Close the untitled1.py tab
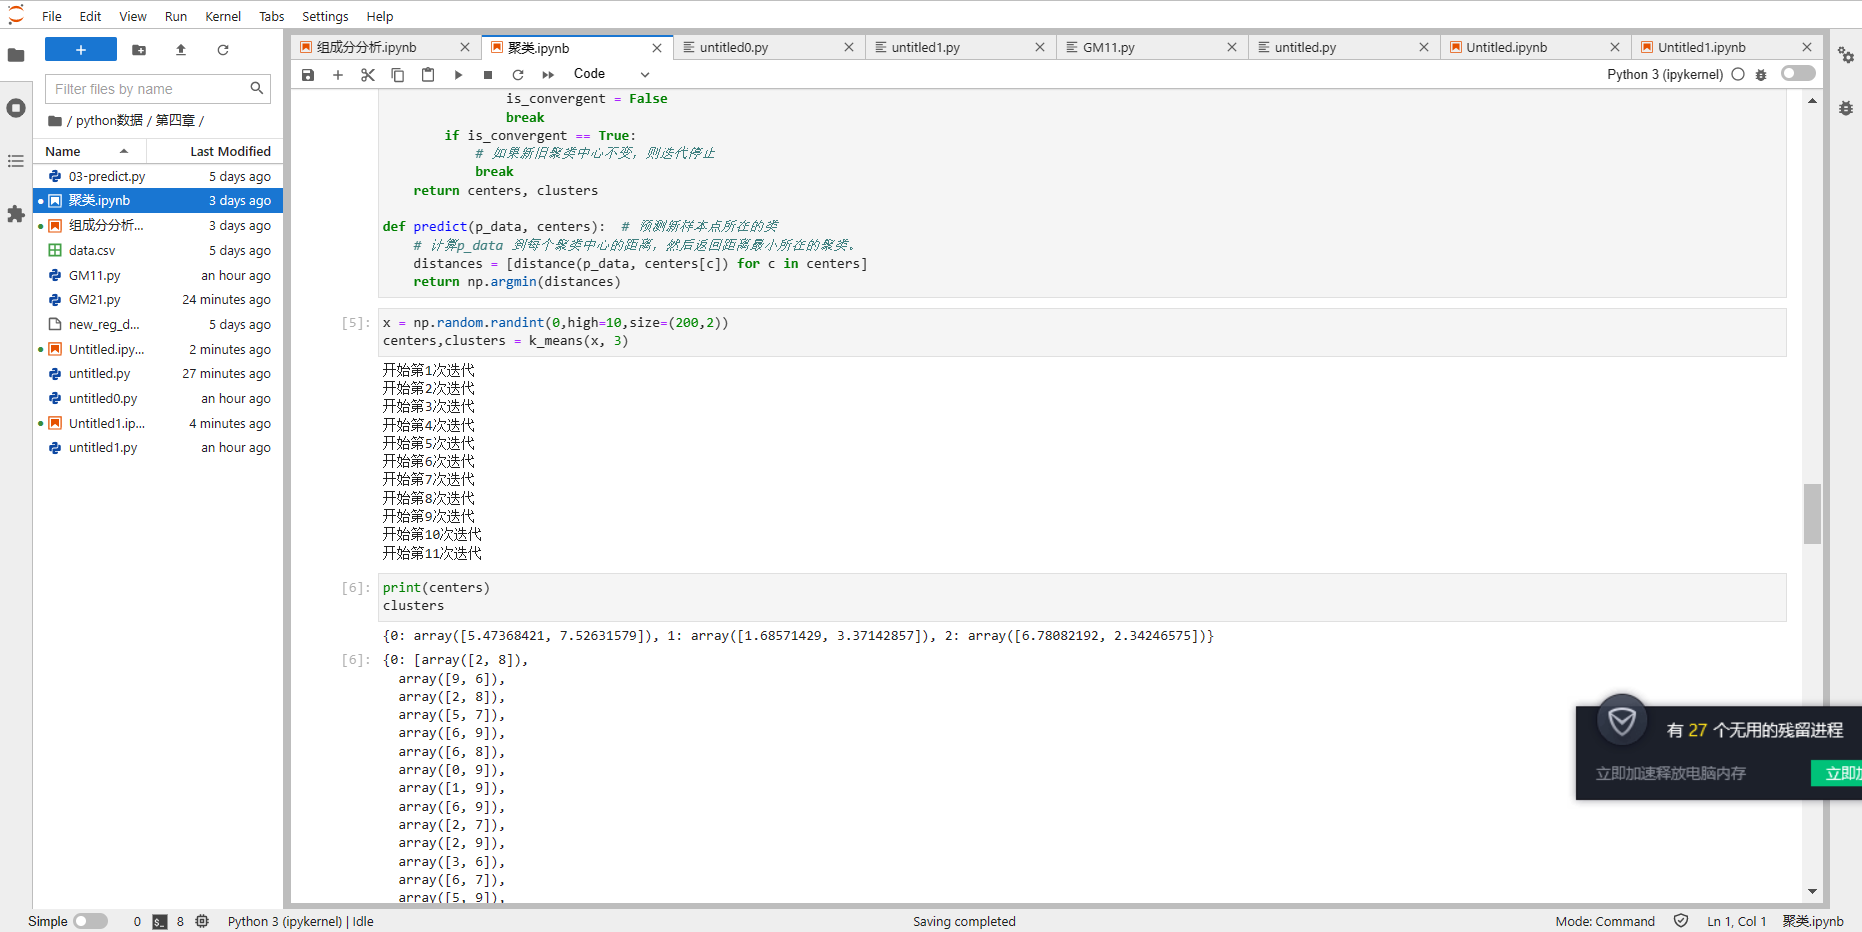Viewport: 1862px width, 932px height. pos(1040,47)
